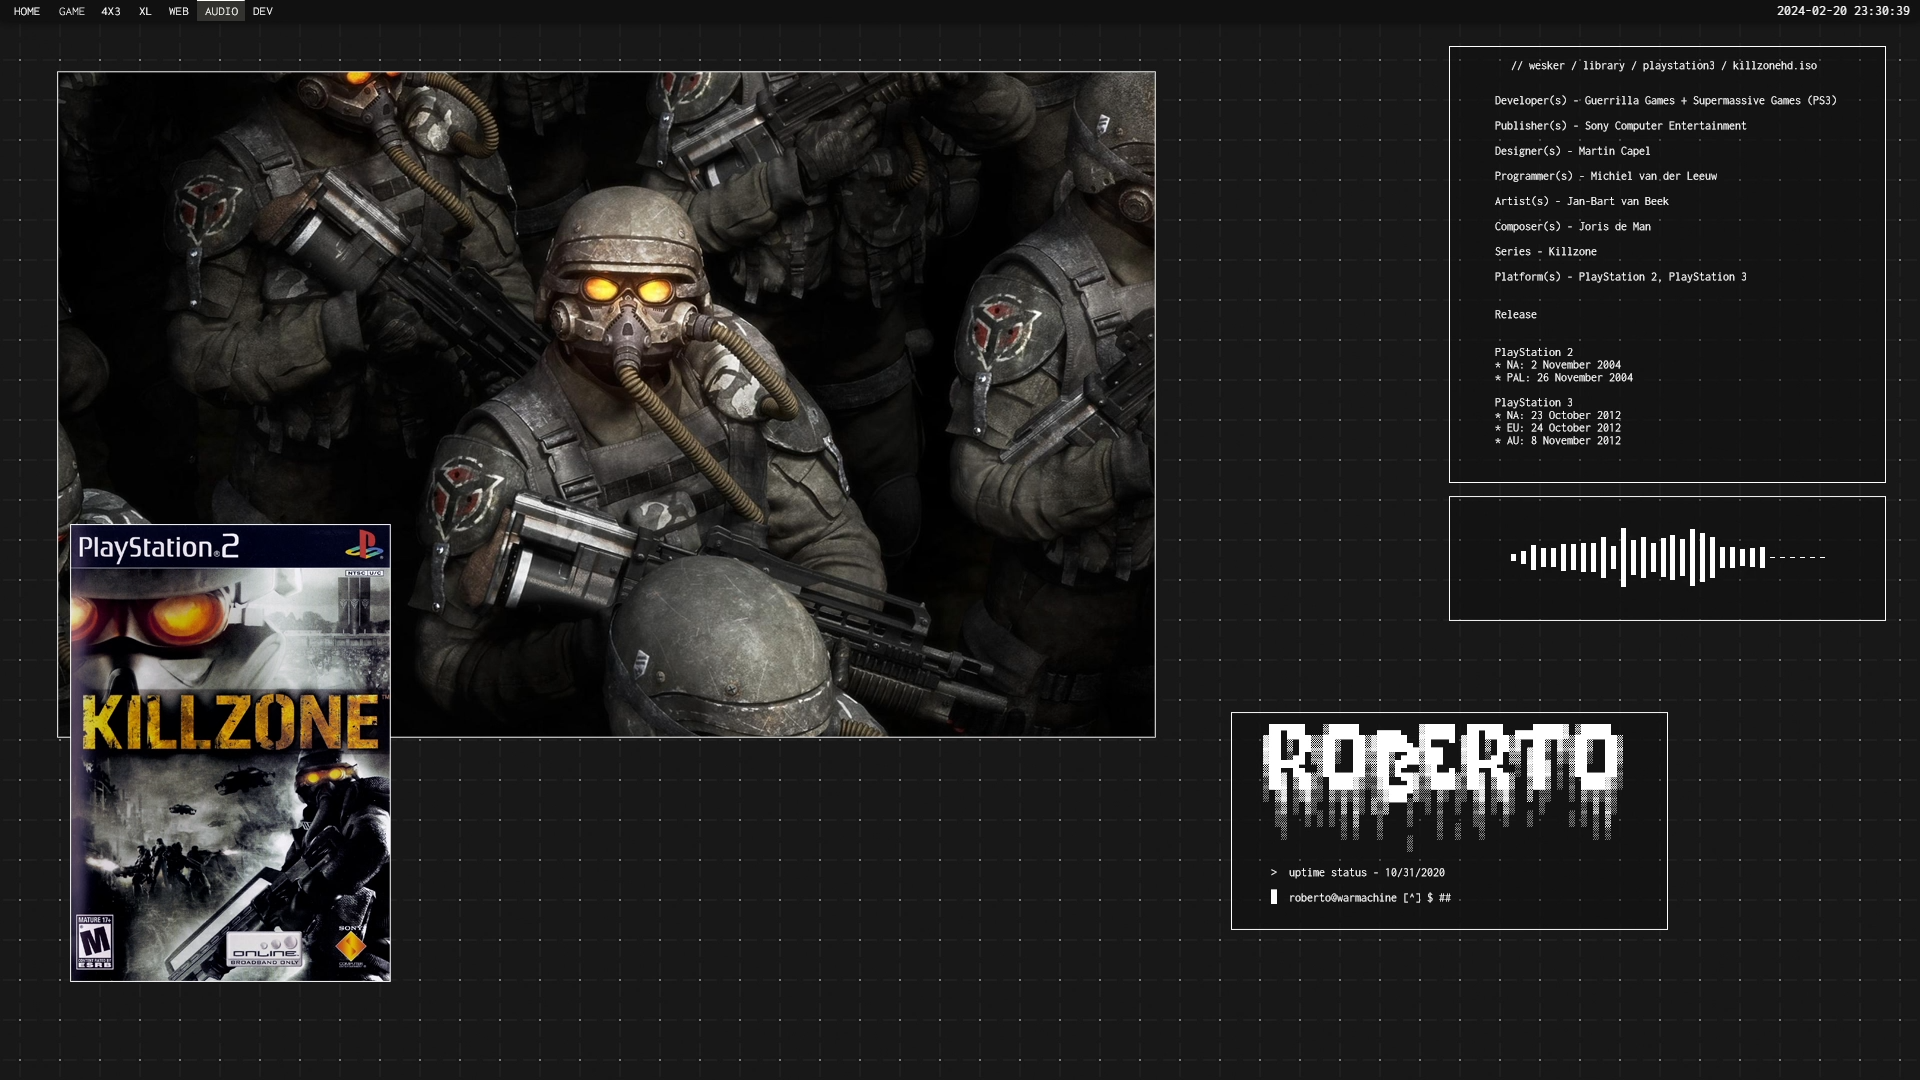
Task: Switch to the DEV workspace tab
Action: [x=263, y=11]
